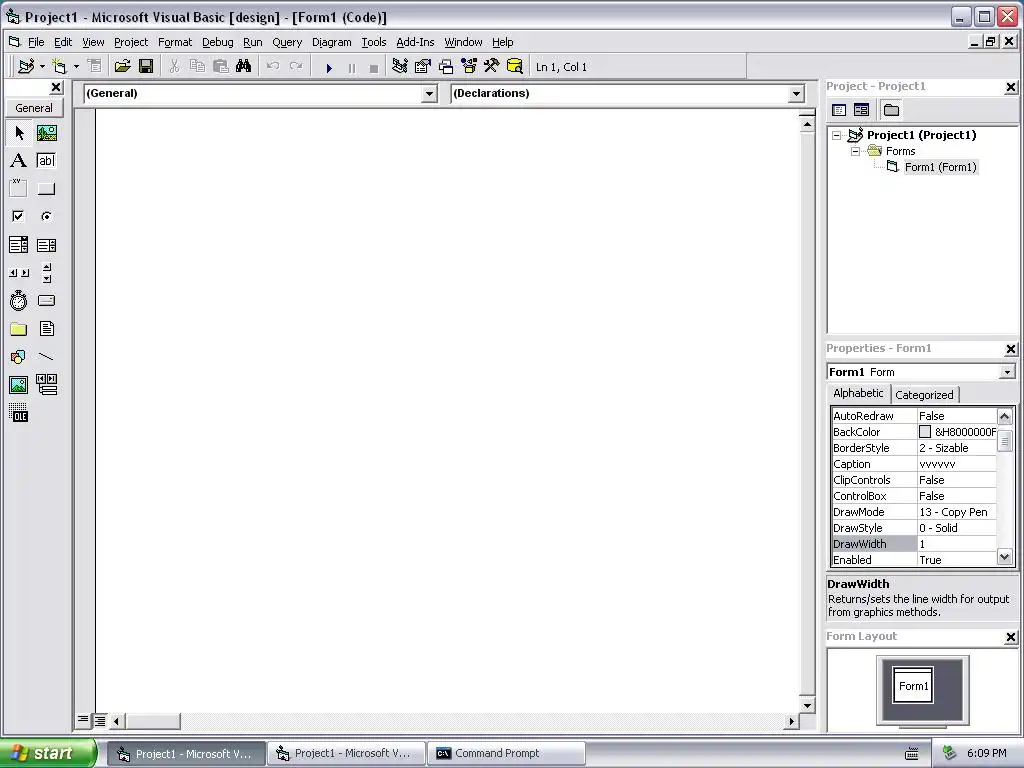Screen dimensions: 1024x768
Task: Open Properties Window toolbar icon
Action: [x=423, y=66]
